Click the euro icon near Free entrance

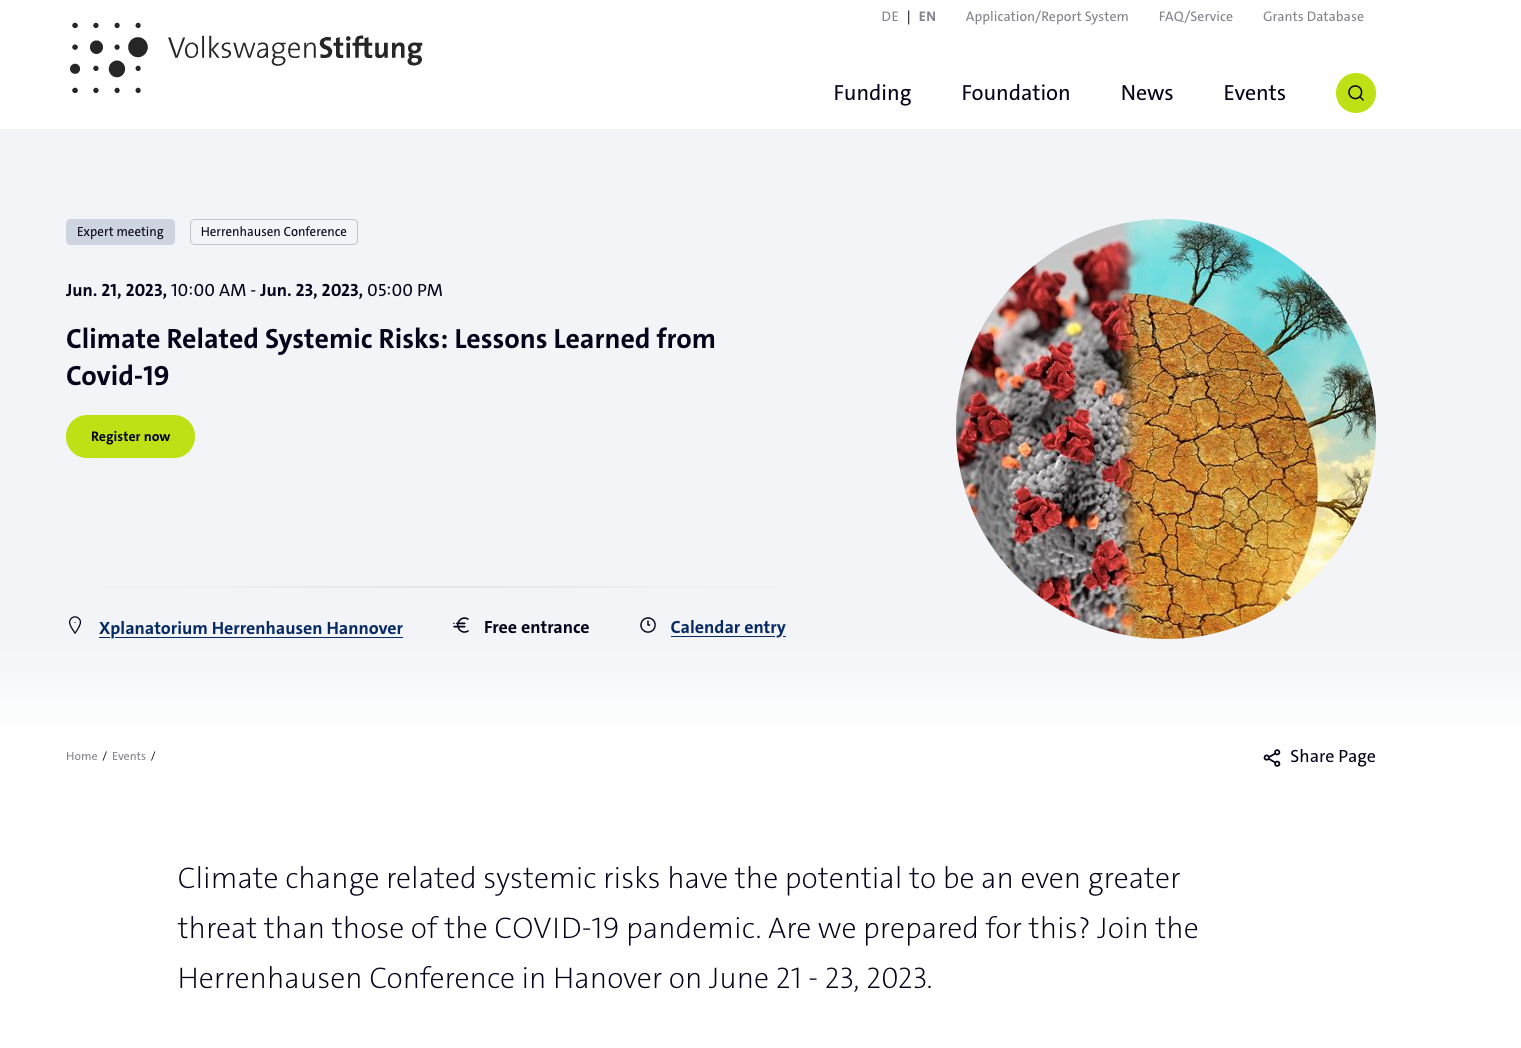[x=461, y=626]
